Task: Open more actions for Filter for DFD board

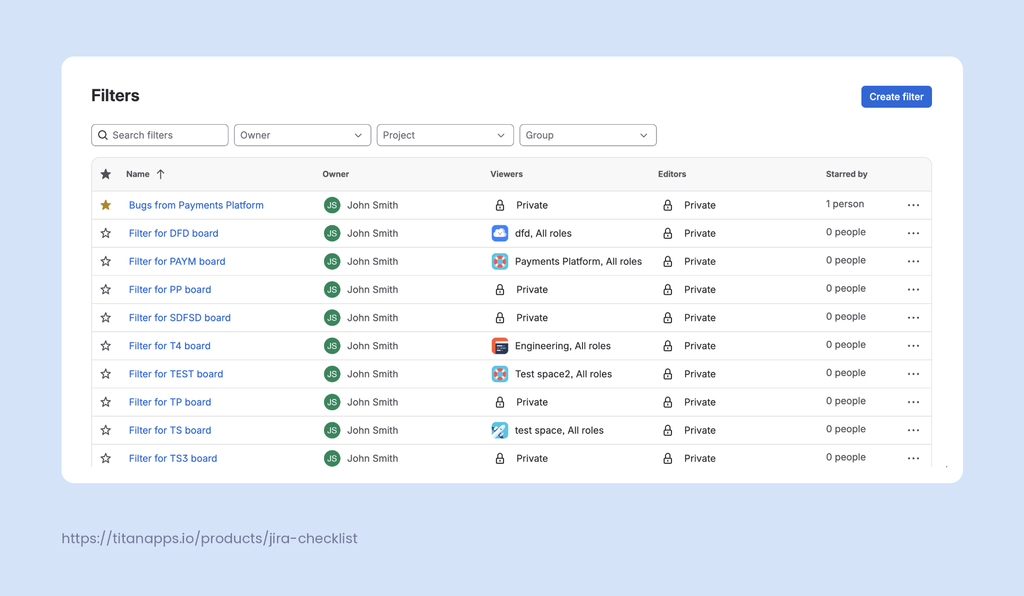Action: (913, 233)
